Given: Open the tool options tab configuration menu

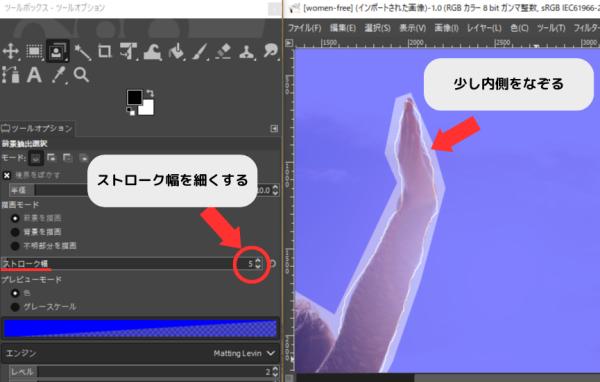Looking at the screenshot, I should point(274,129).
